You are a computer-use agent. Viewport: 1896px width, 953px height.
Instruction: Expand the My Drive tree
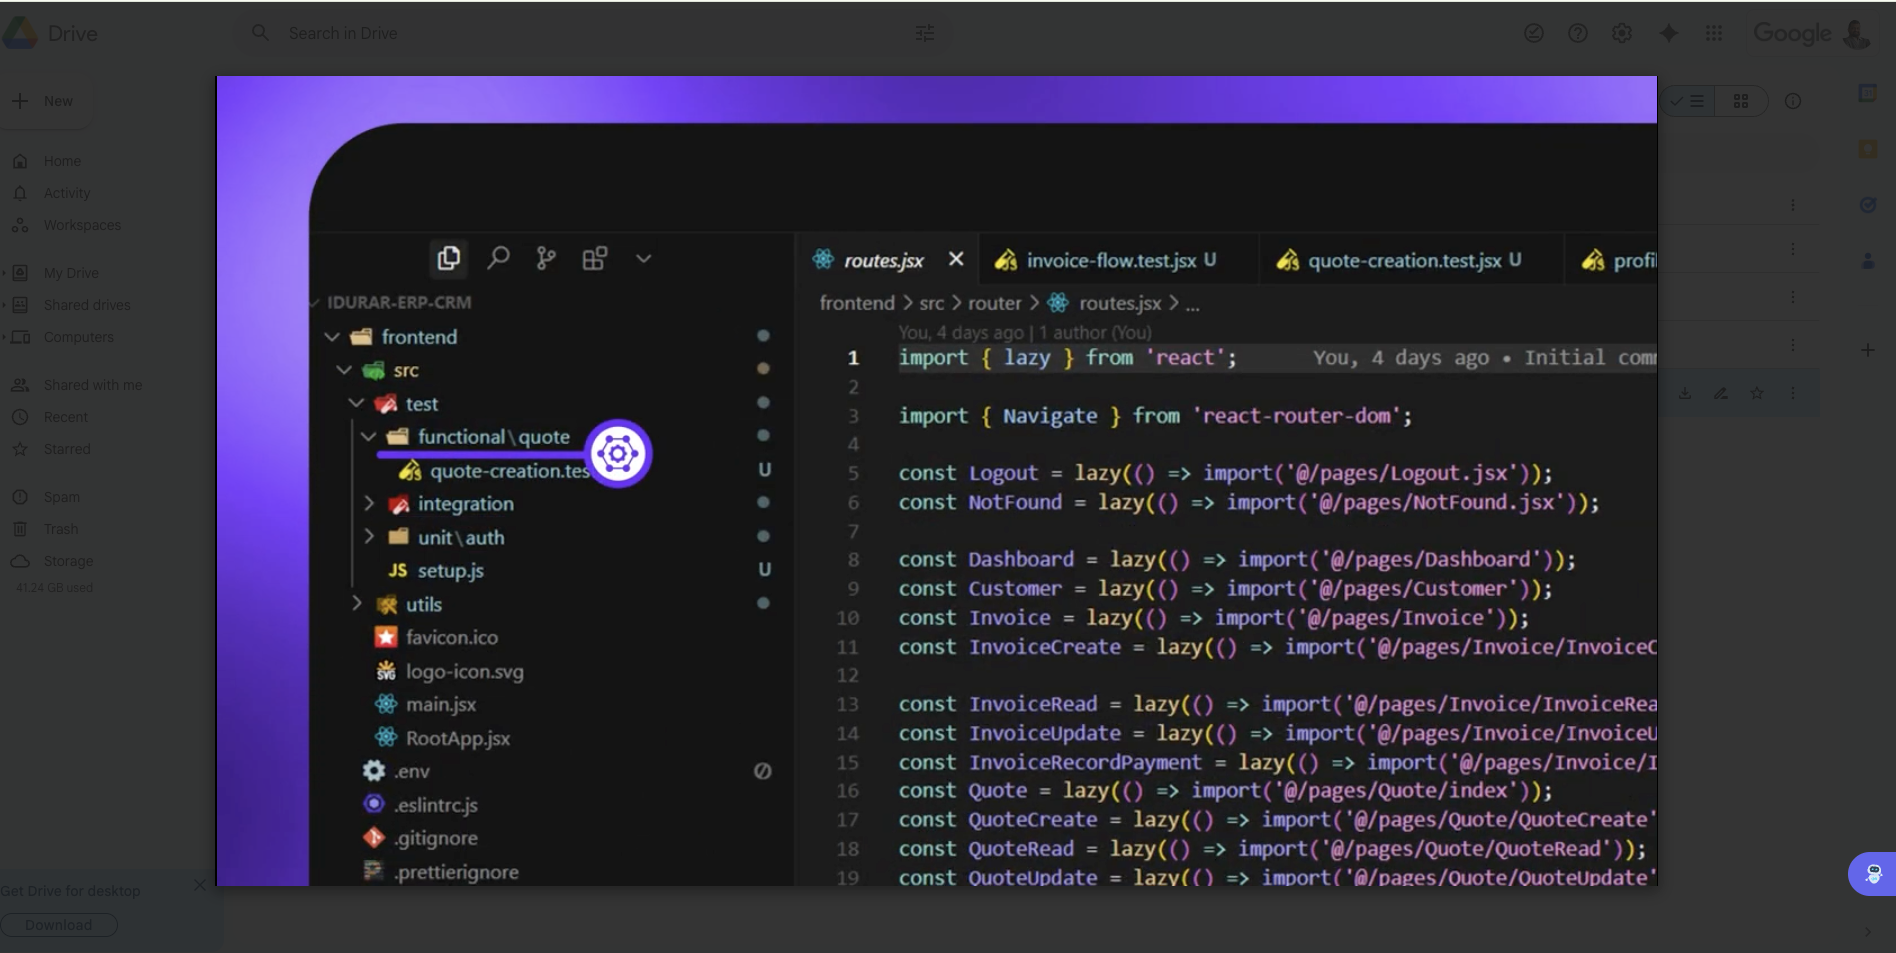point(5,273)
